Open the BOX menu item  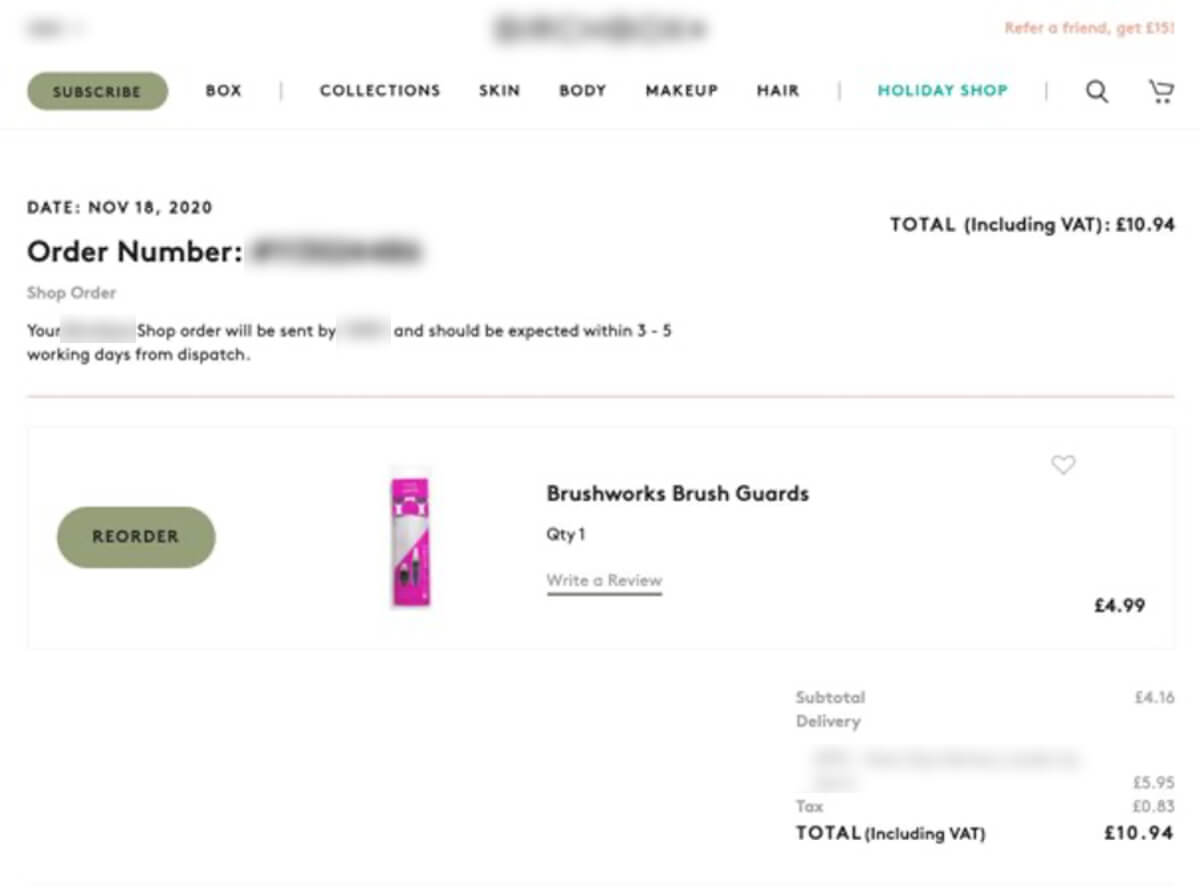tap(223, 90)
